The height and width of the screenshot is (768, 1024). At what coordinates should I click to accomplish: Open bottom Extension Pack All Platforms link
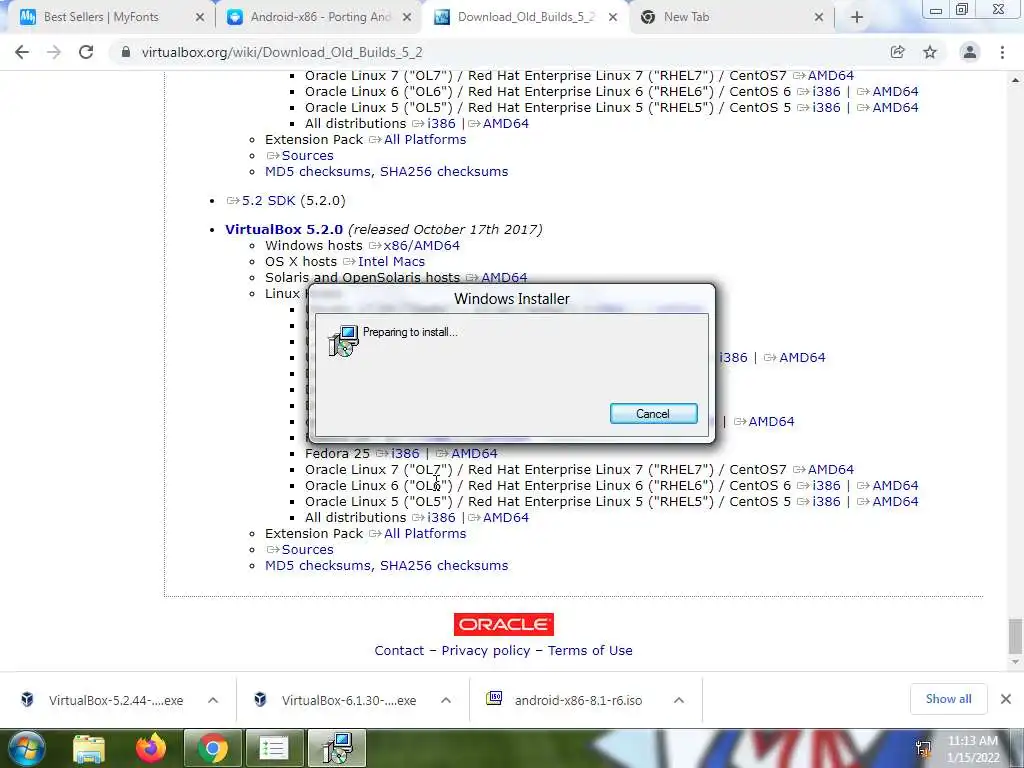(425, 534)
